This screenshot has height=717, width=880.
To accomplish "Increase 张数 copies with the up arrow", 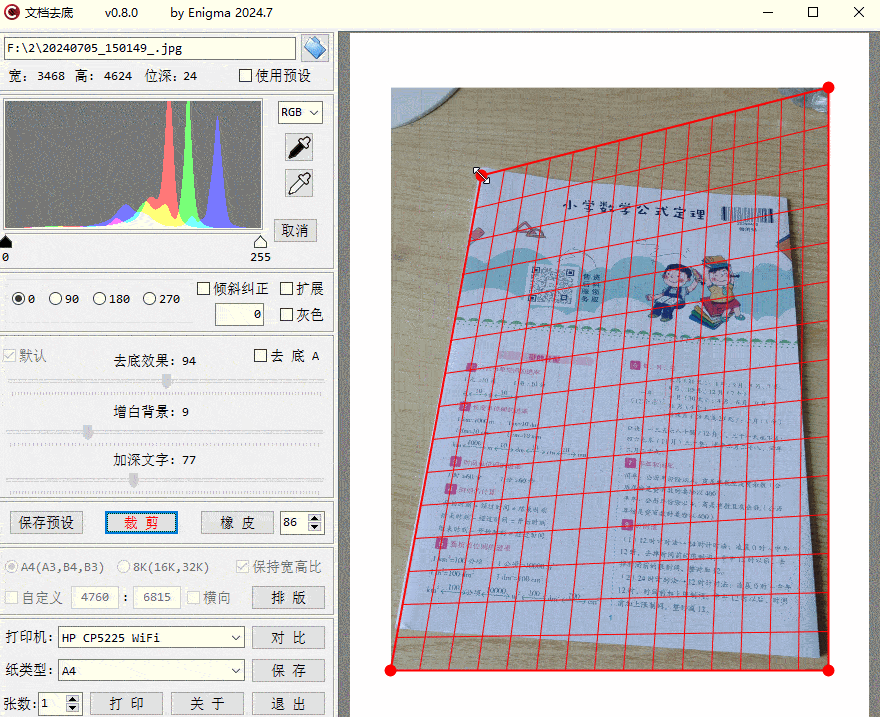I will [x=72, y=698].
